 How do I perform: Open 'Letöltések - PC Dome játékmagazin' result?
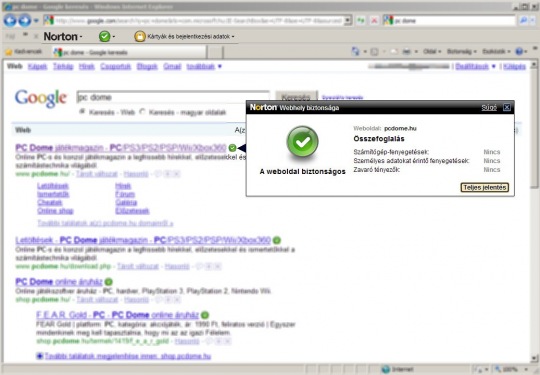click(143, 240)
